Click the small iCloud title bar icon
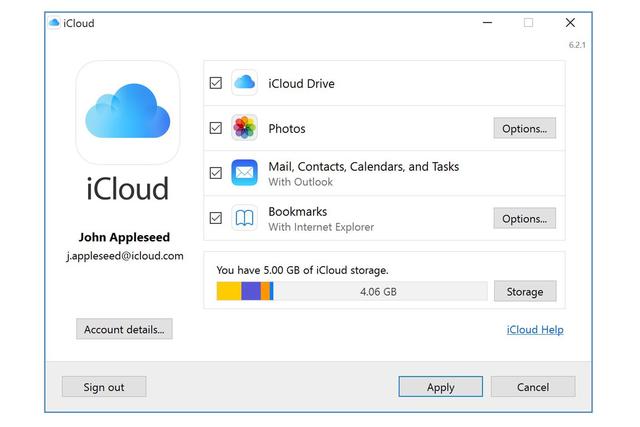 point(54,23)
